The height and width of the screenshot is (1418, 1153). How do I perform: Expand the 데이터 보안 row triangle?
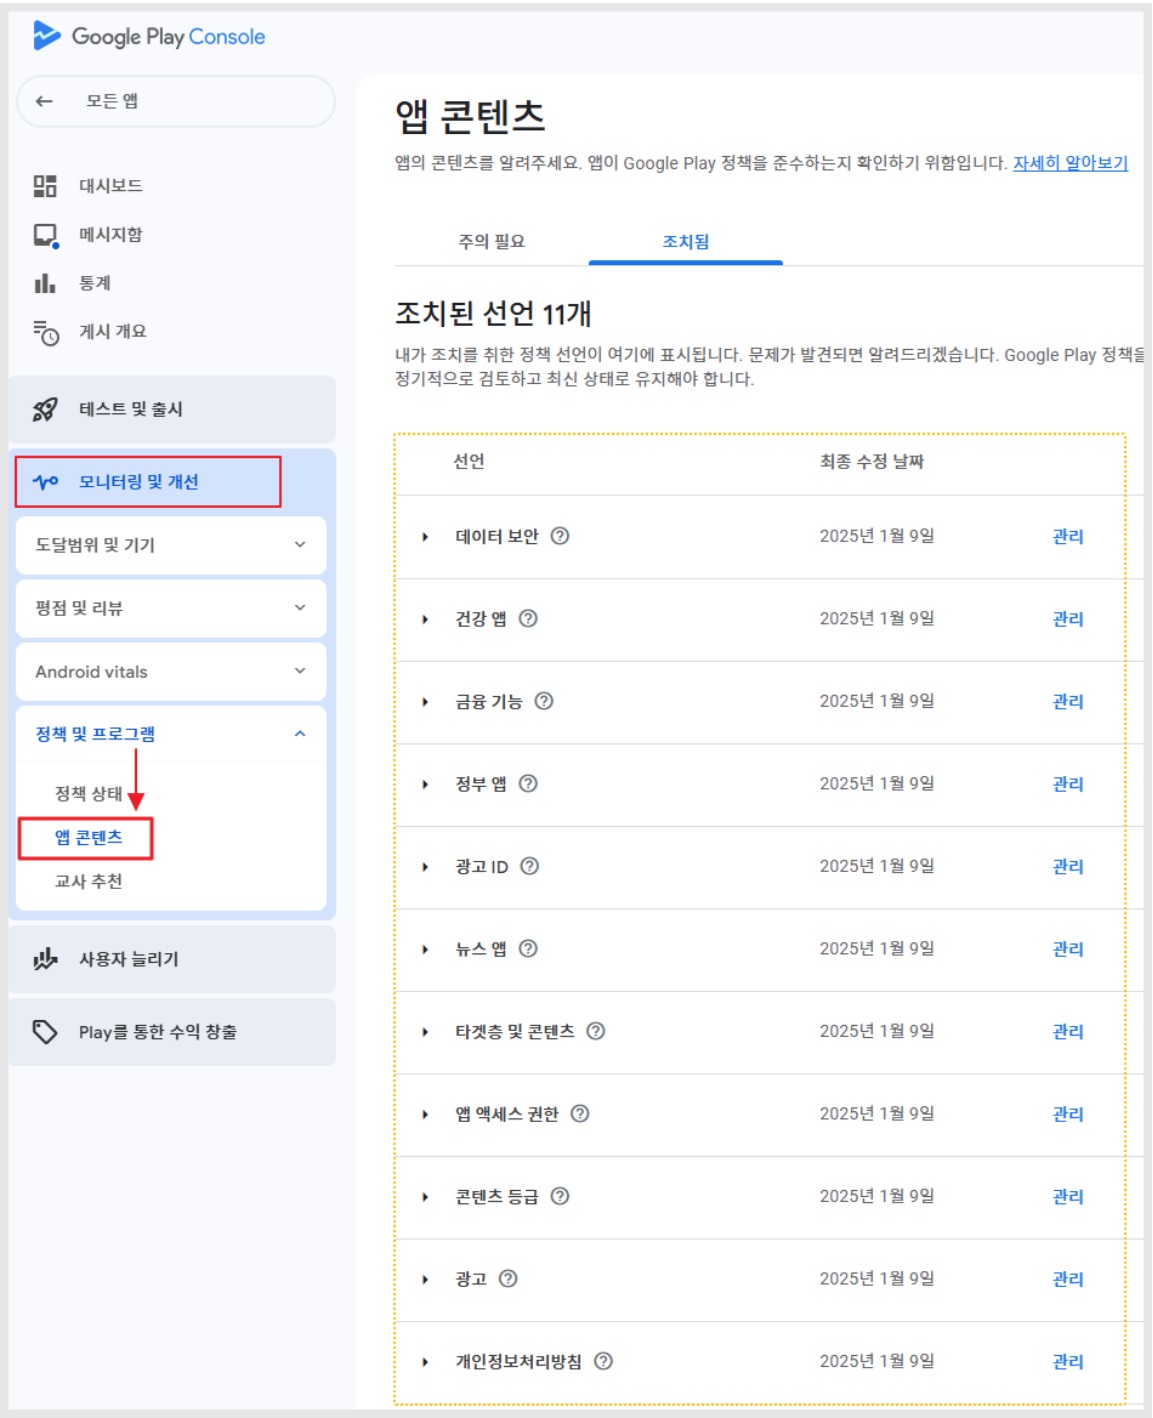(425, 537)
